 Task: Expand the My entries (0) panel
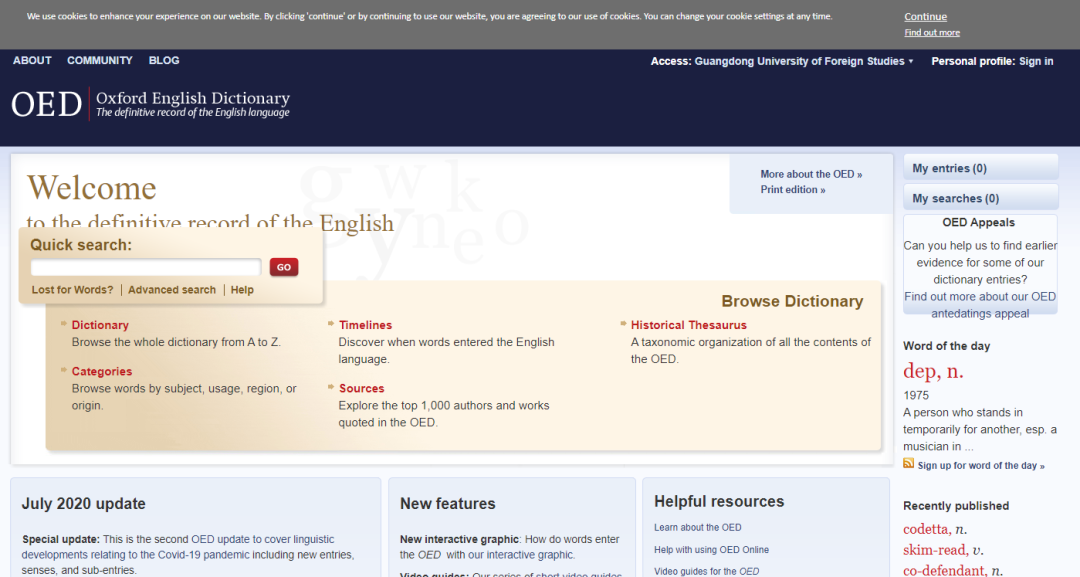(x=980, y=168)
